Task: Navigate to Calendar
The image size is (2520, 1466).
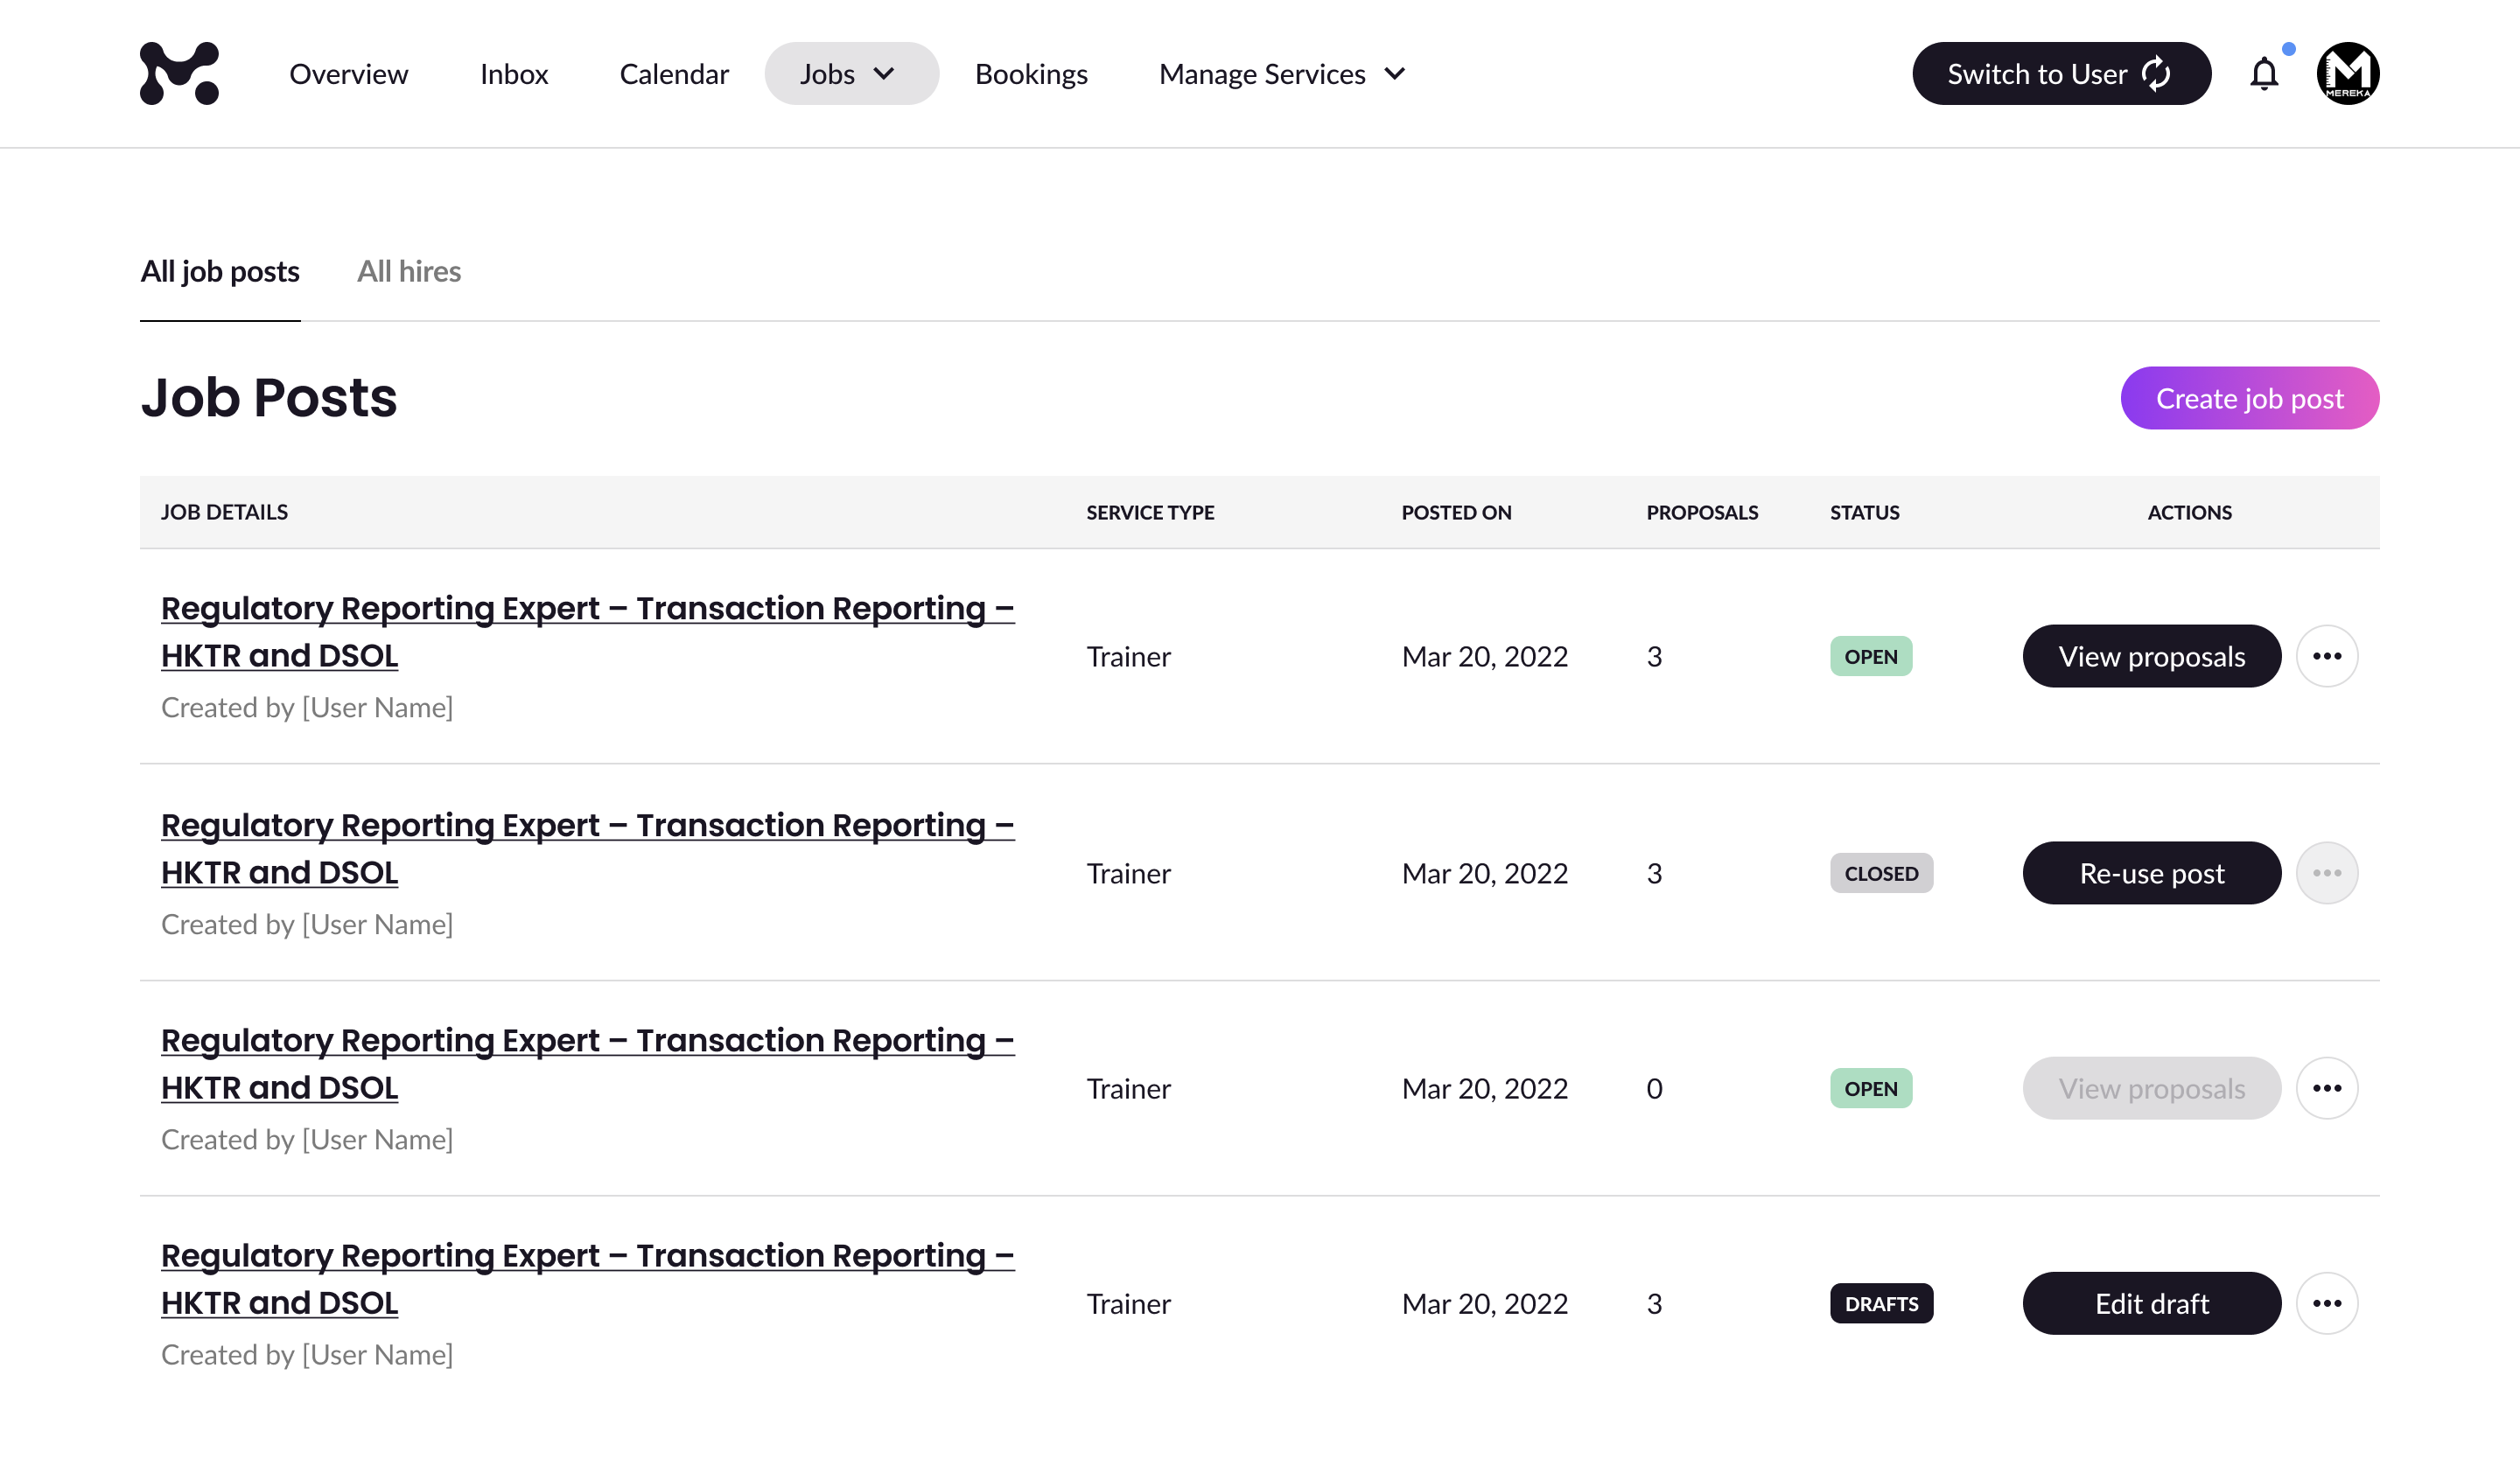Action: pos(674,74)
